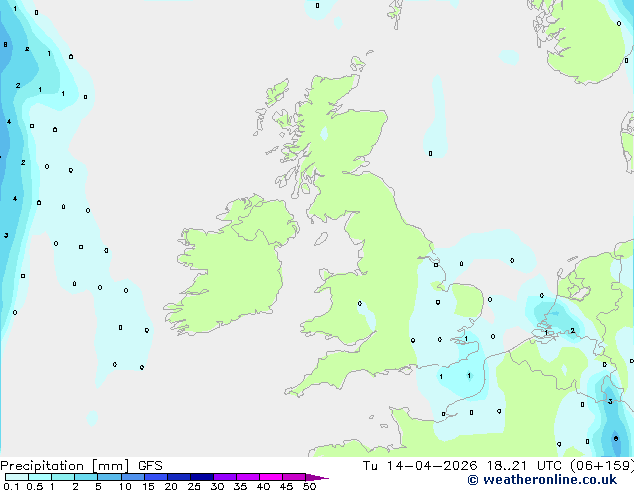Click the legend label "45"

[286, 486]
